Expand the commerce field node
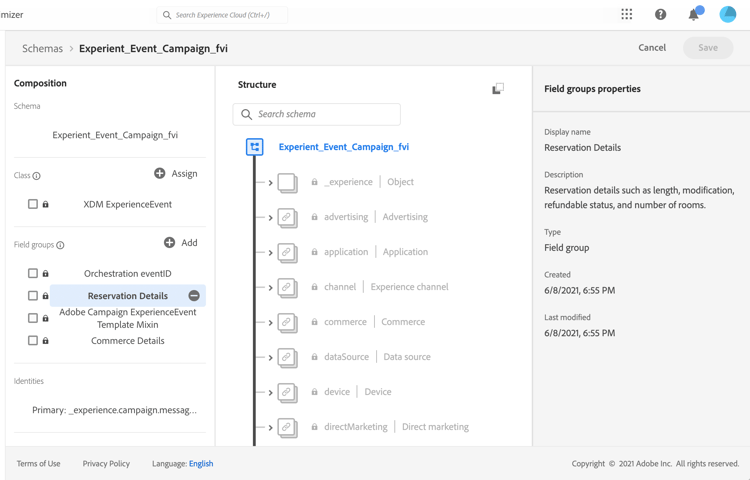Image resolution: width=750 pixels, height=480 pixels. coord(270,322)
